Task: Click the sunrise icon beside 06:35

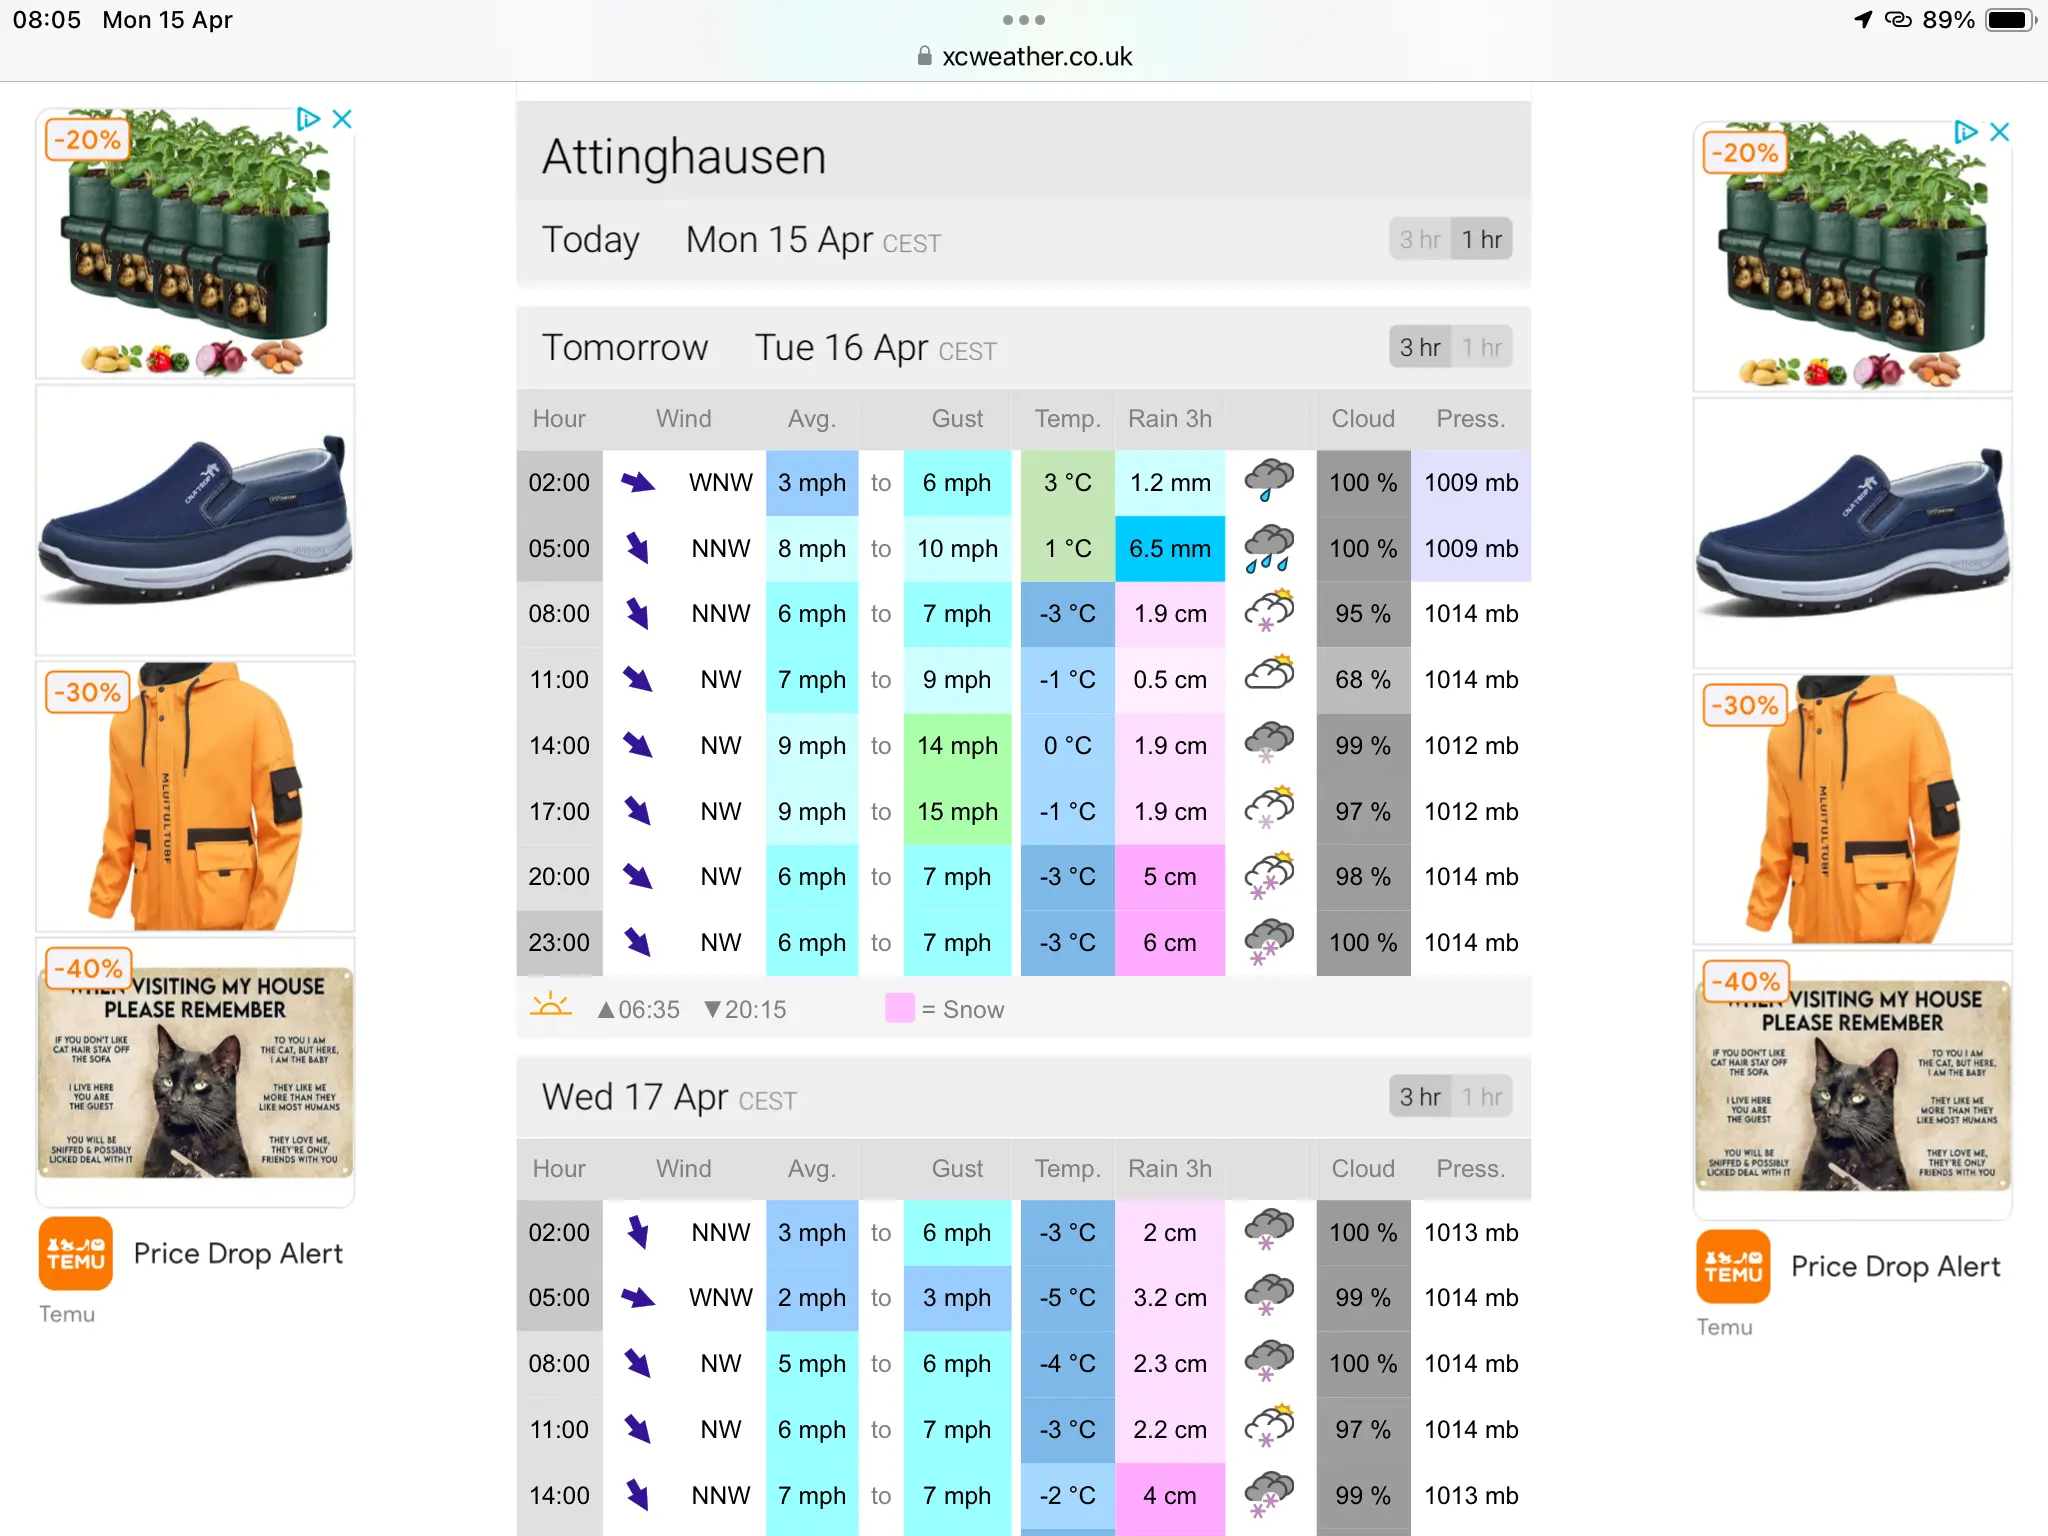Action: pyautogui.click(x=550, y=1005)
